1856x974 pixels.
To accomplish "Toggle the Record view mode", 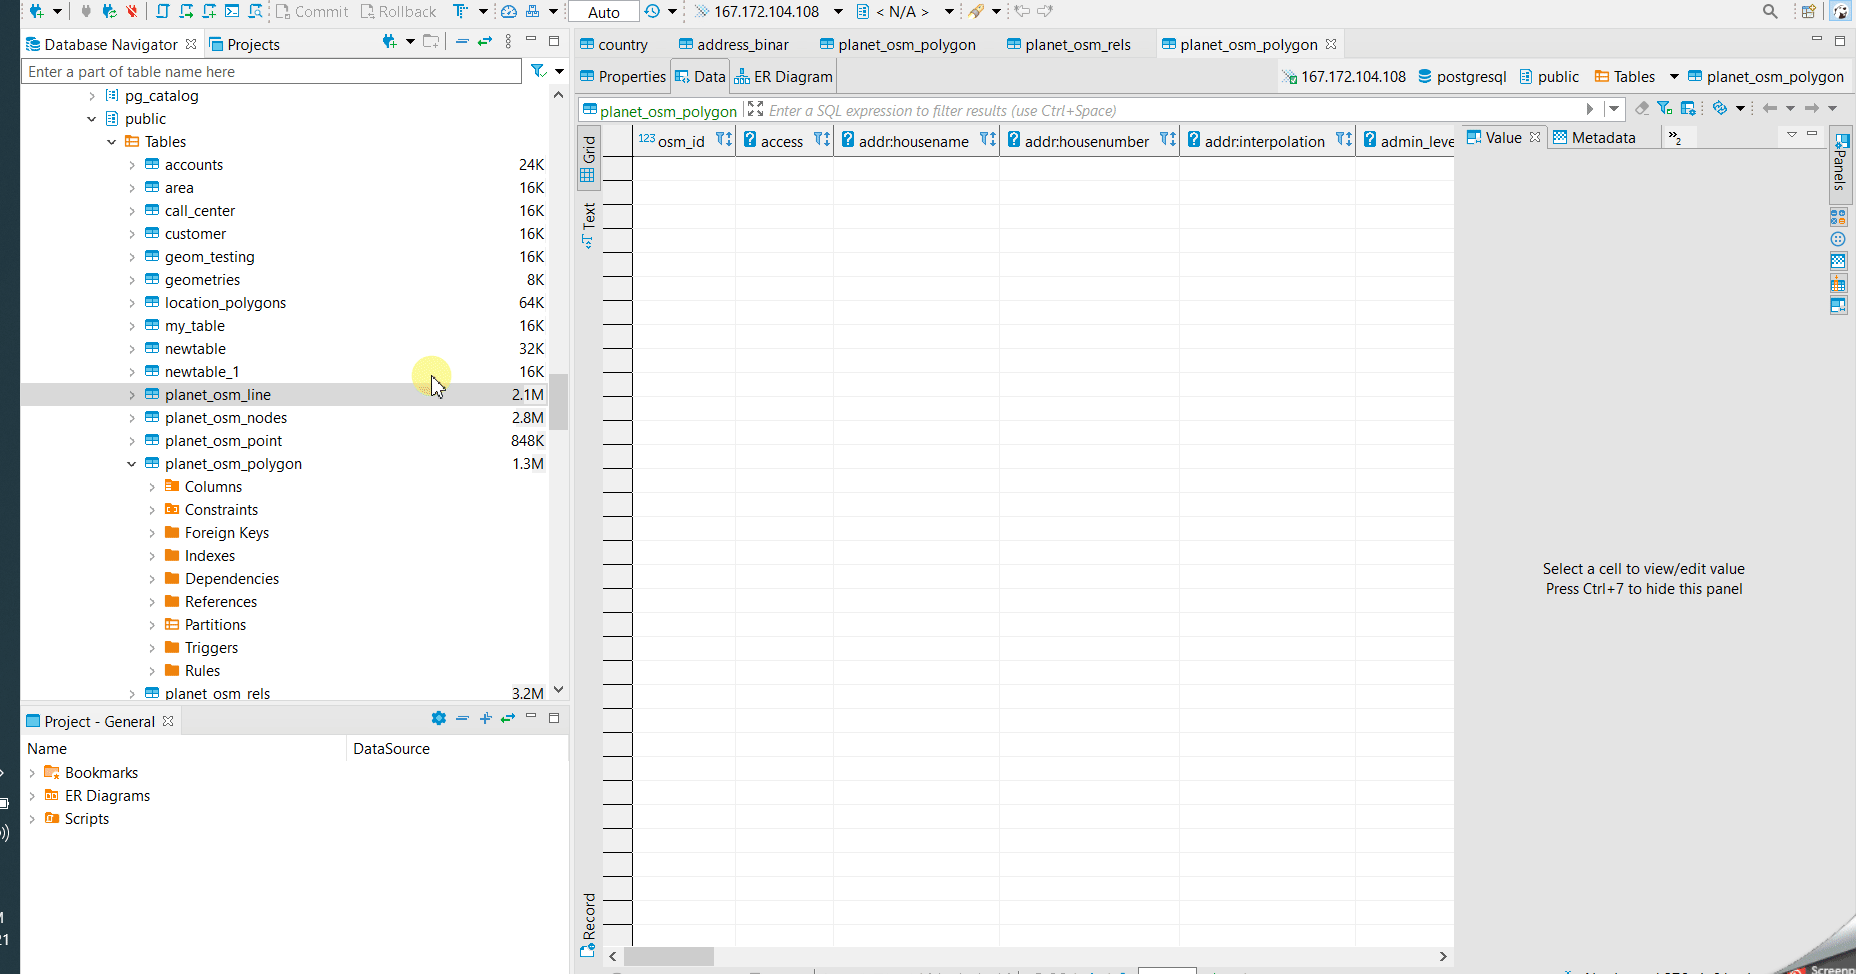I will 589,924.
